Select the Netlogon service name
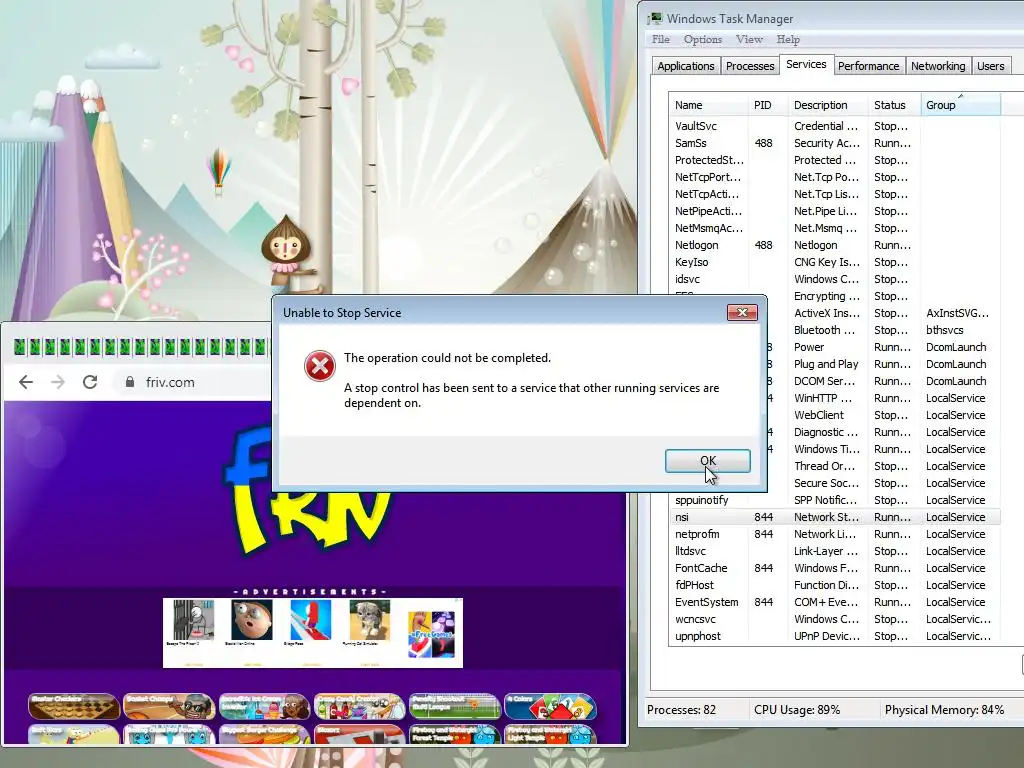 tap(697, 245)
